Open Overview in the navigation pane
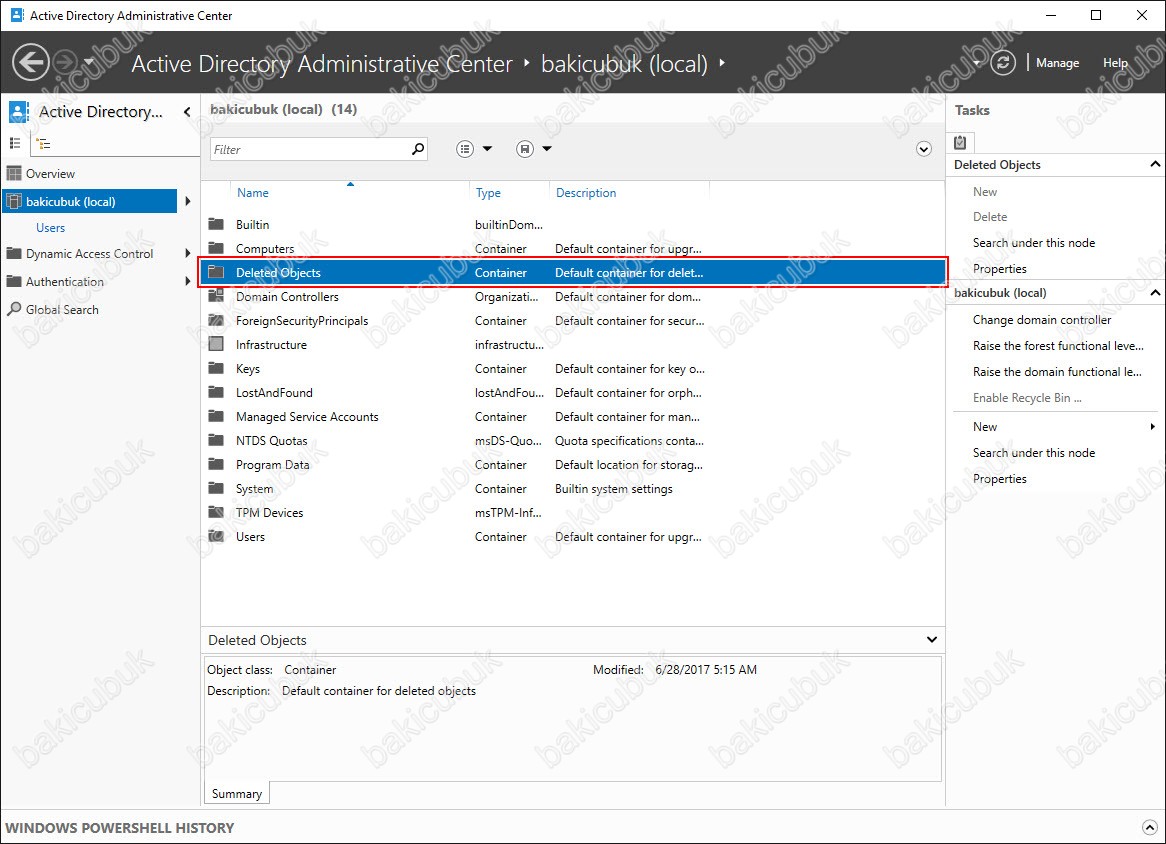This screenshot has width=1166, height=844. click(x=51, y=174)
